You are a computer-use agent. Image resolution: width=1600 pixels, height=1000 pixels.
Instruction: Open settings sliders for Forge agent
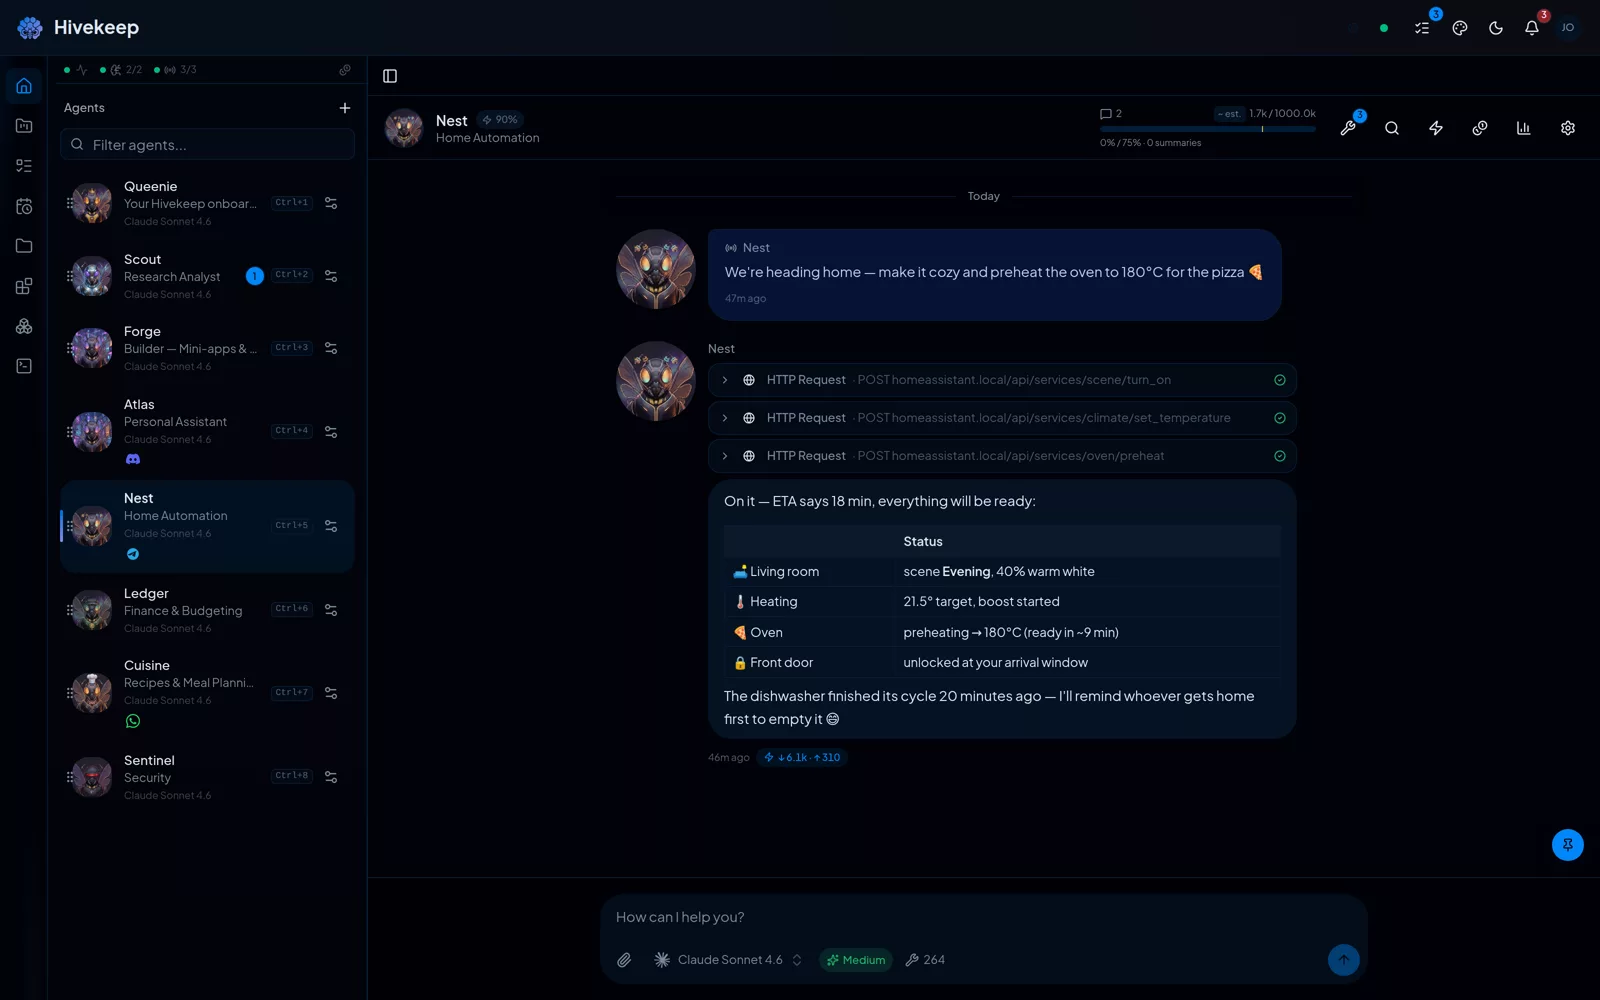coord(331,348)
